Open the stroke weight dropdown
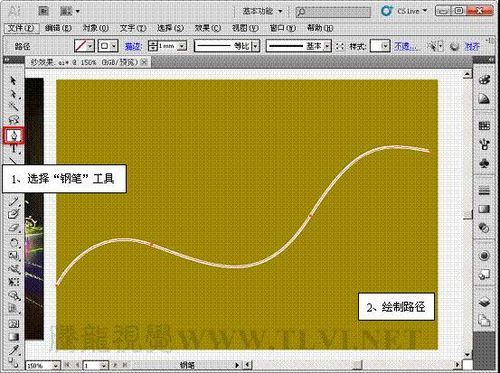This screenshot has width=500, height=373. pos(182,46)
